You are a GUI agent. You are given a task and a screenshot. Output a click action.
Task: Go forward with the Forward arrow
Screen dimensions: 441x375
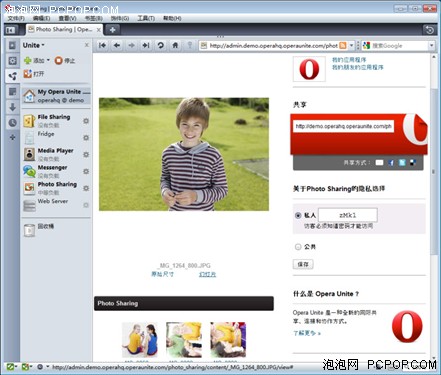pyautogui.click(x=131, y=45)
